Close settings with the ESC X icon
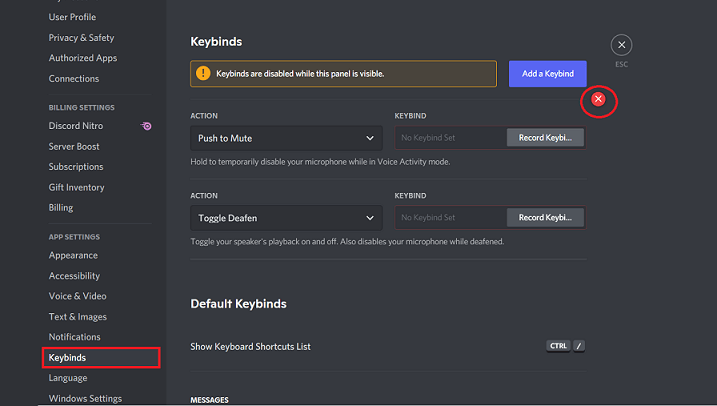The image size is (717, 406). click(621, 45)
